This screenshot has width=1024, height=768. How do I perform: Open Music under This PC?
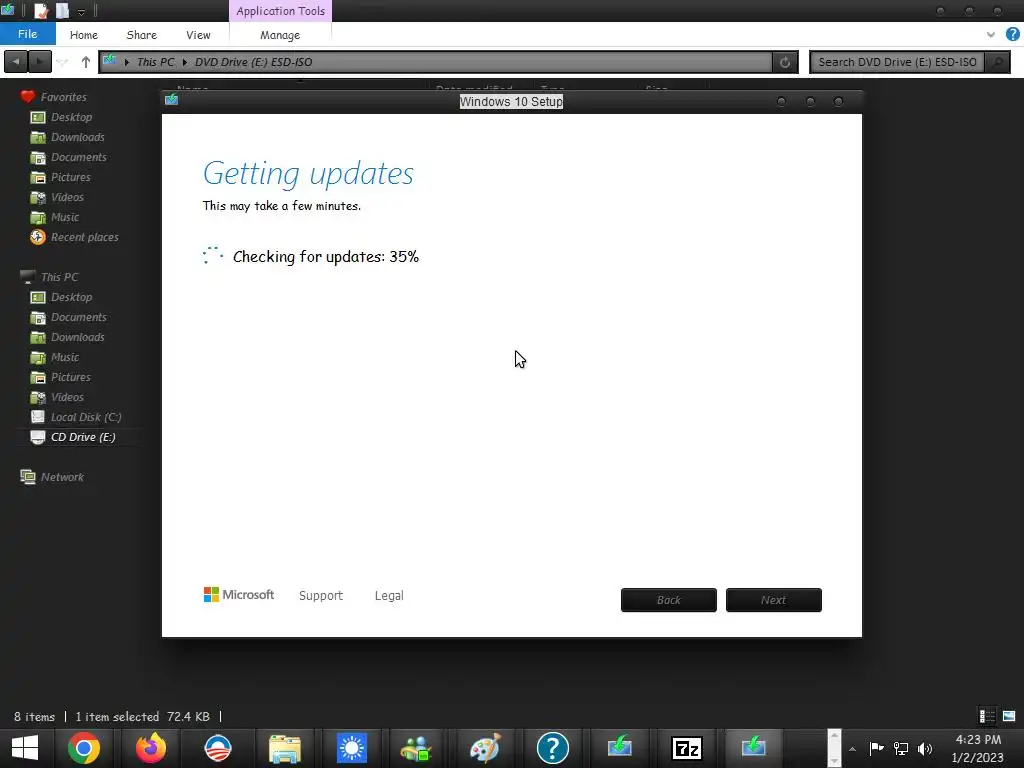point(65,357)
